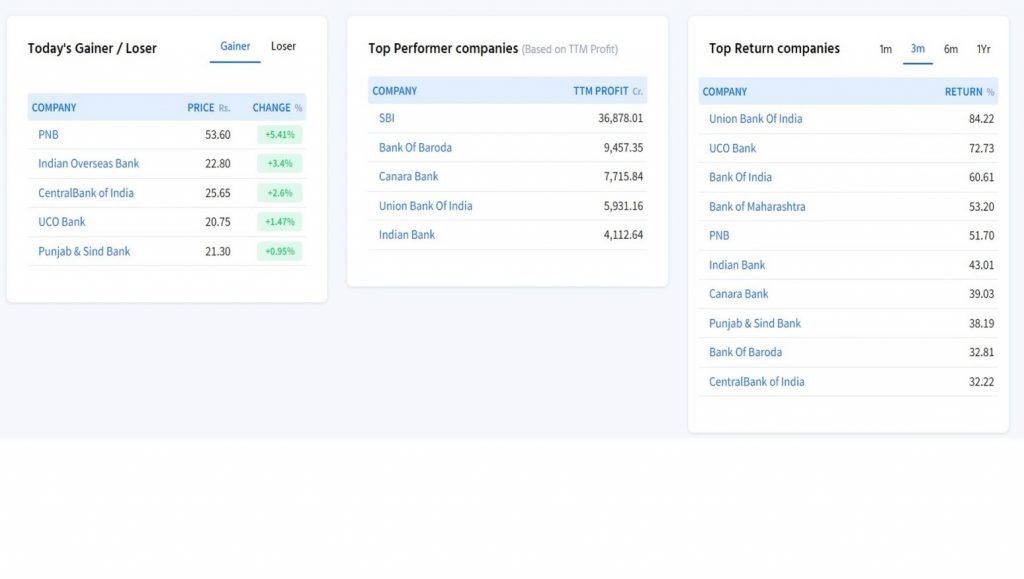Select the price value 25.65

point(217,193)
